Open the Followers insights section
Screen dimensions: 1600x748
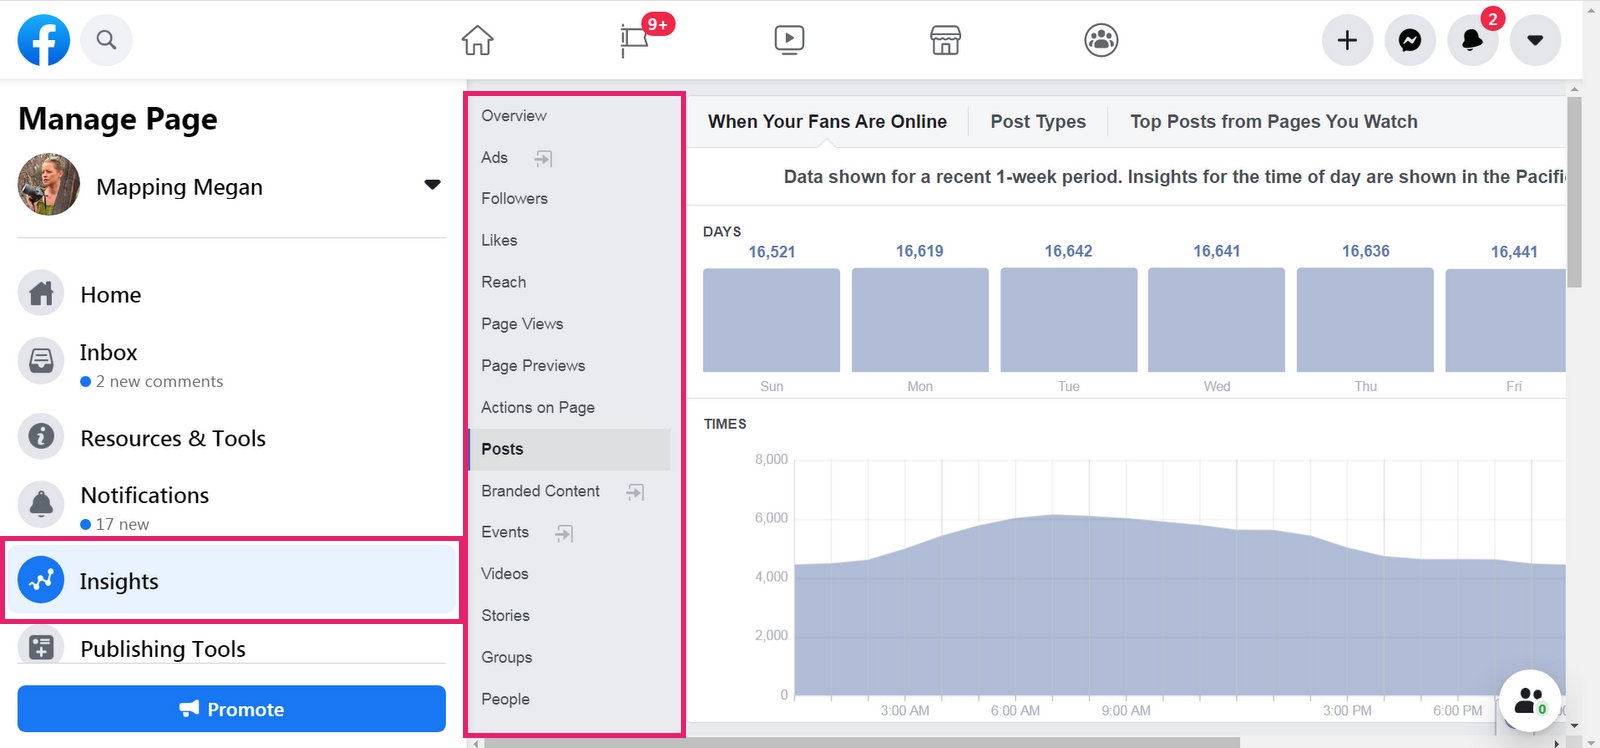(x=514, y=199)
